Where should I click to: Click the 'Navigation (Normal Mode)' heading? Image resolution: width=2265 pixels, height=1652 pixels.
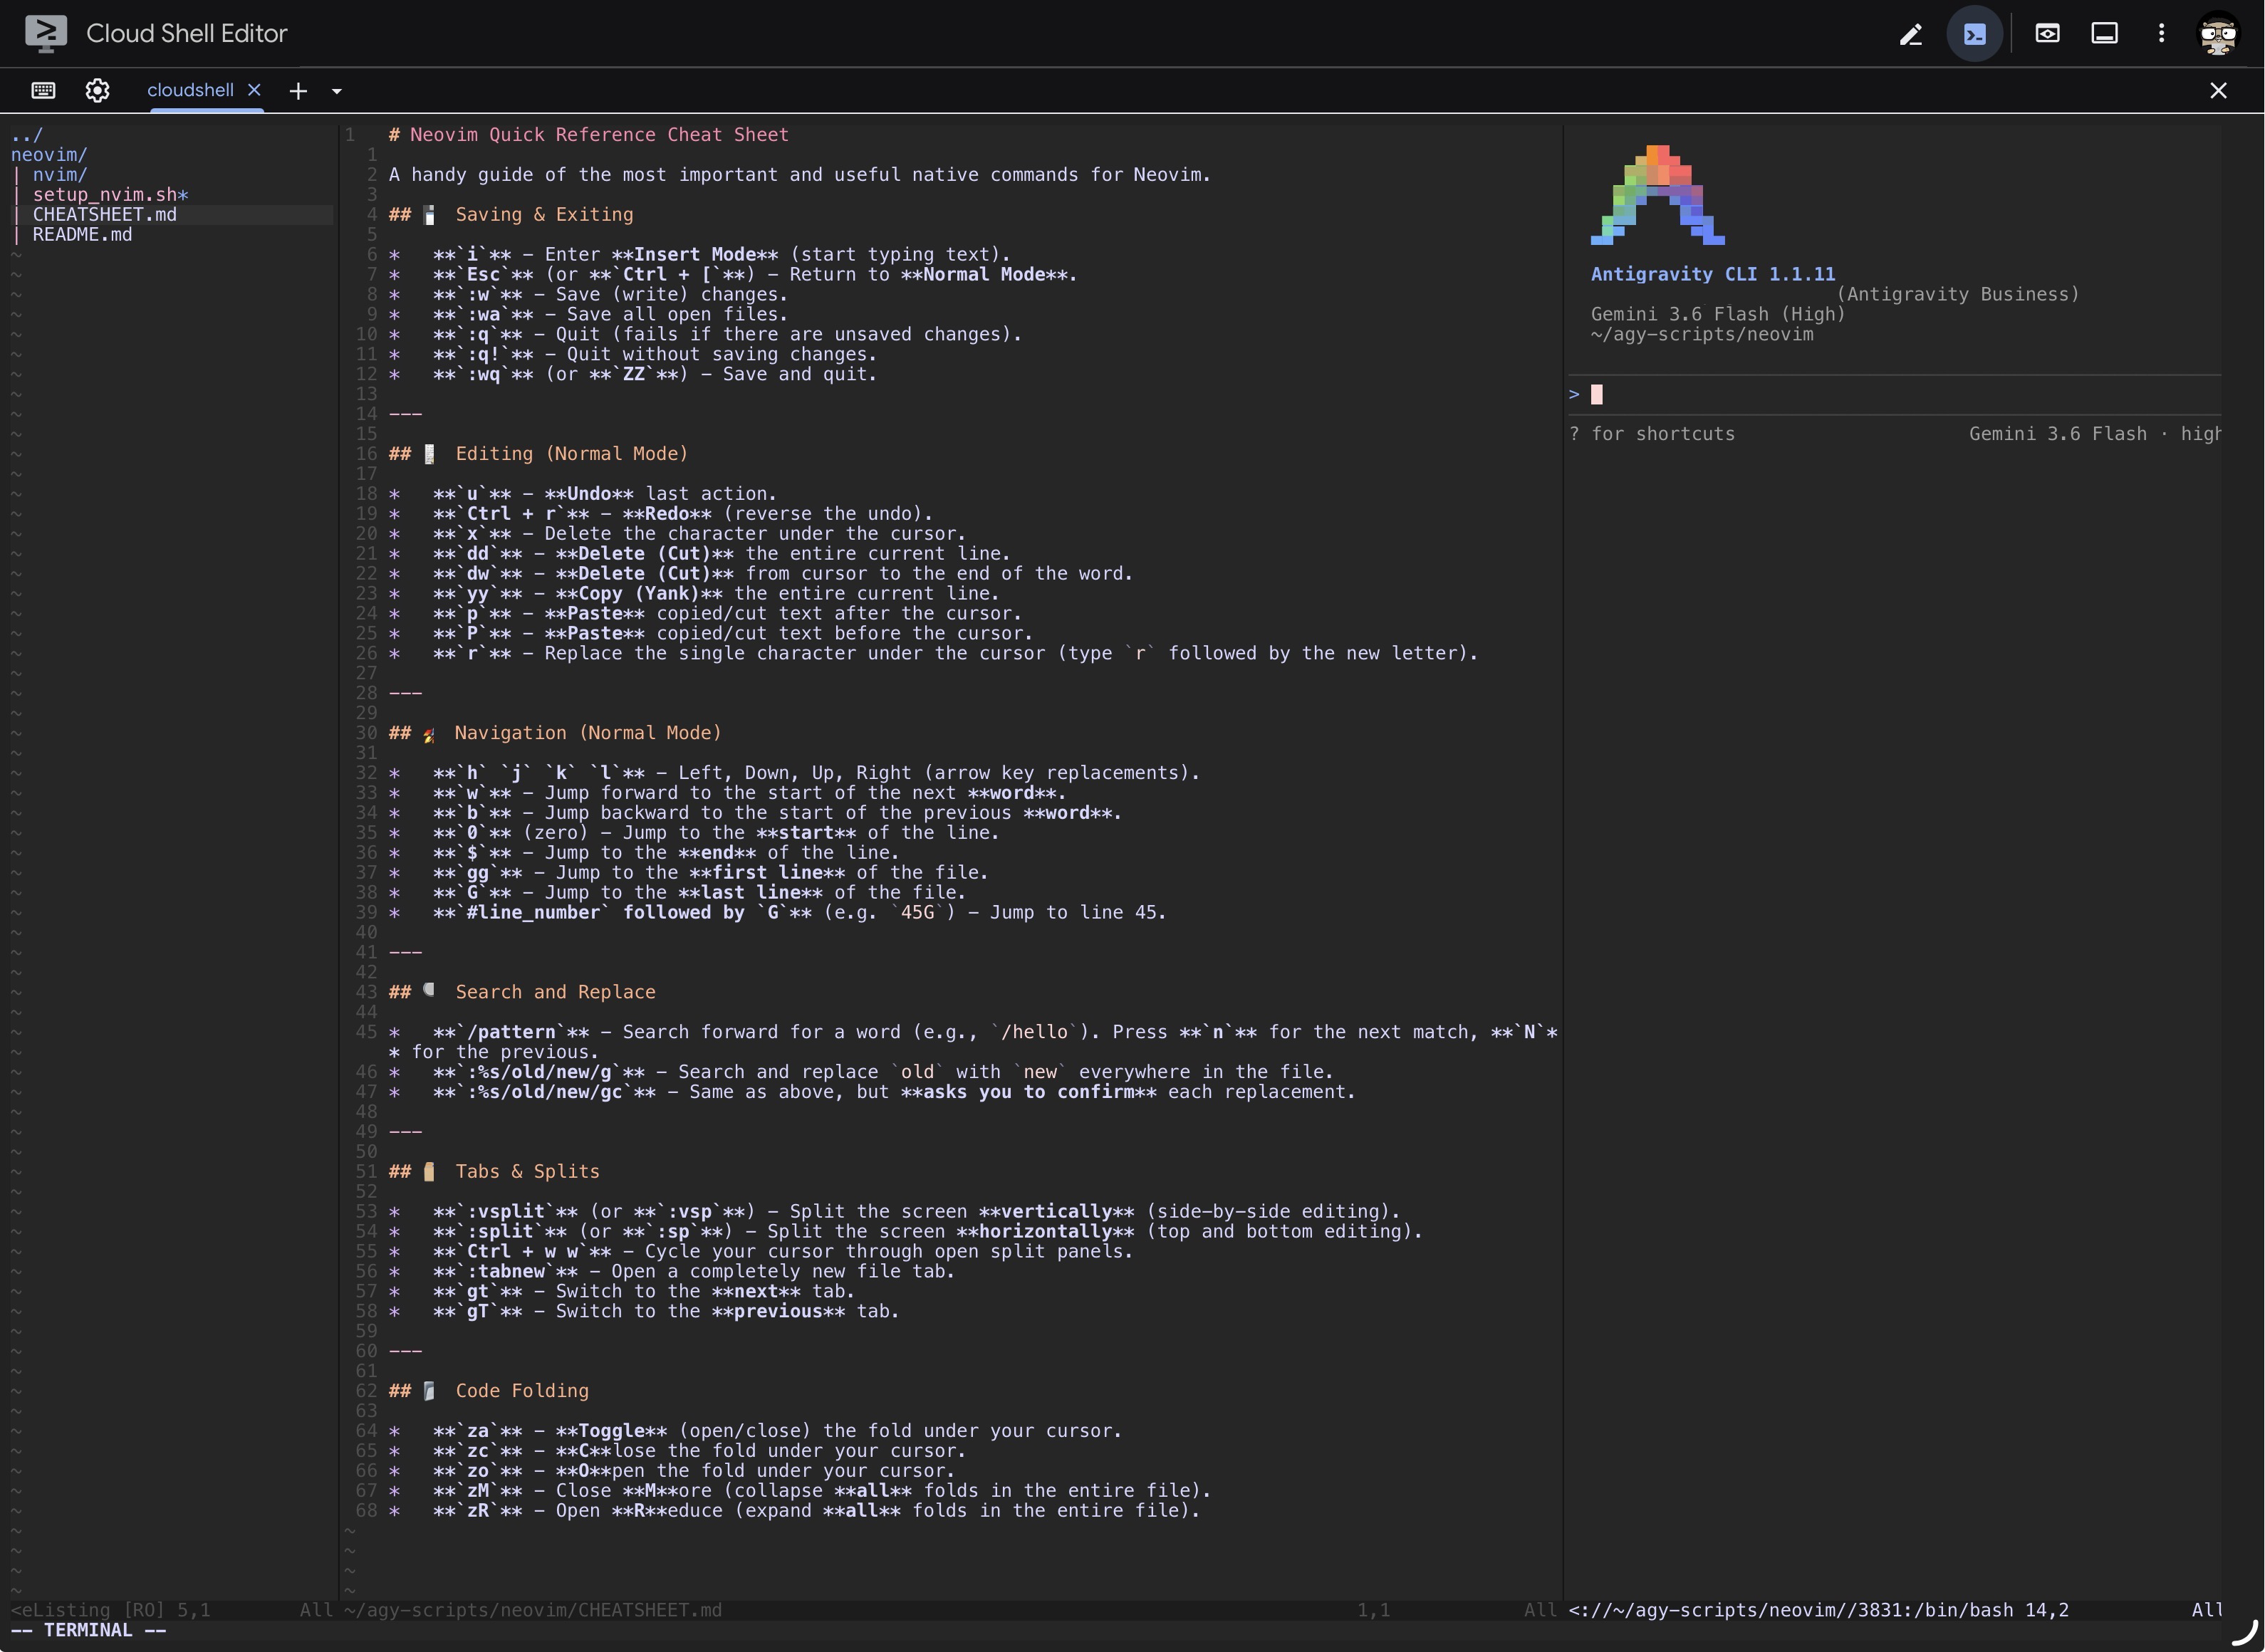588,733
